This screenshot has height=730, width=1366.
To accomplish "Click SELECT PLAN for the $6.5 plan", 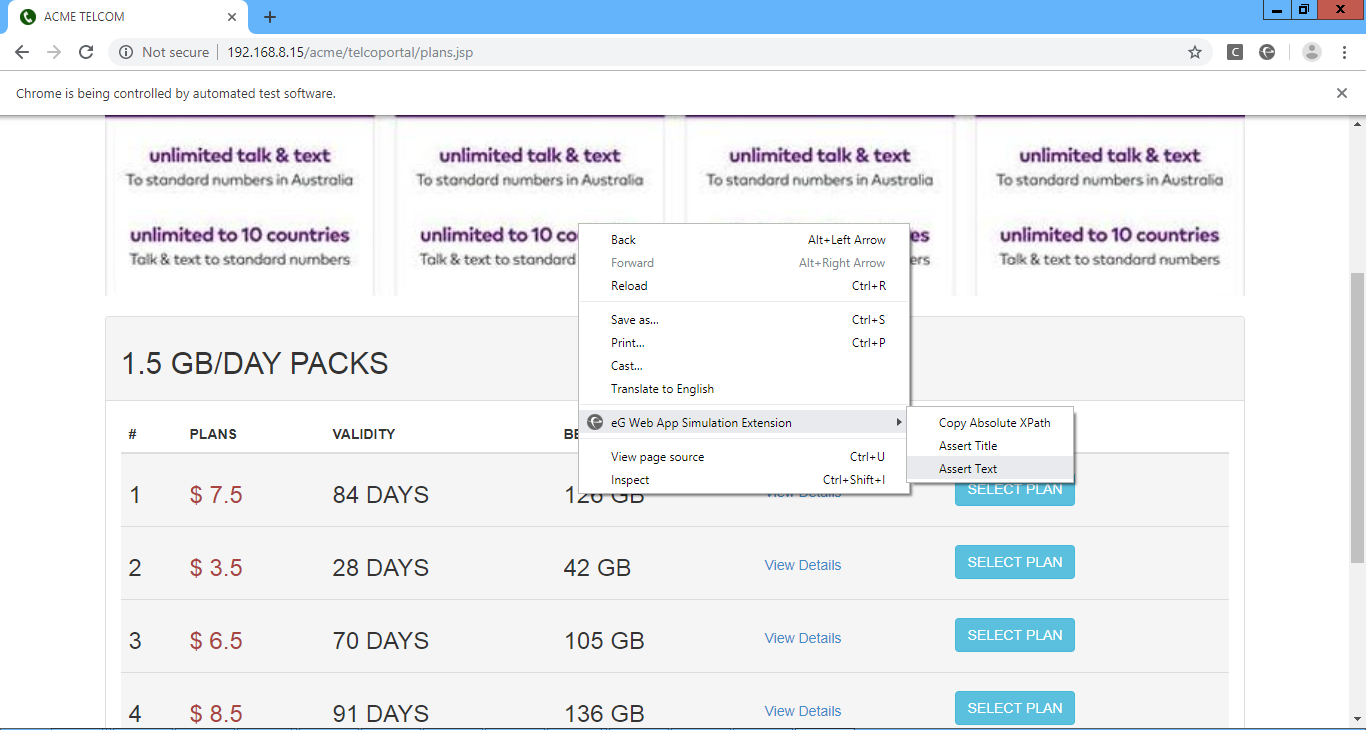I will (x=1015, y=635).
